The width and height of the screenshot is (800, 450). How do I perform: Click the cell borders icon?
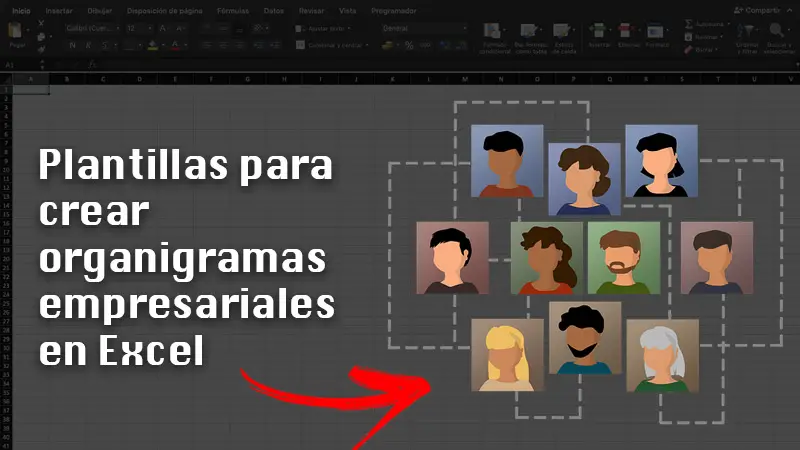point(130,45)
